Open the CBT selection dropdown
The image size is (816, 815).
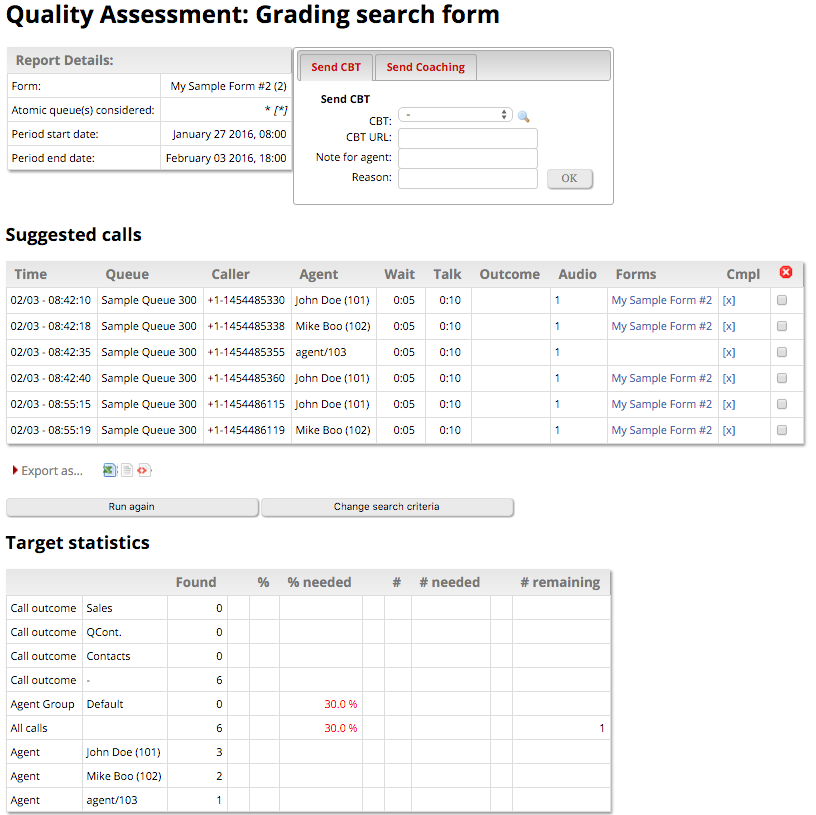(x=455, y=115)
